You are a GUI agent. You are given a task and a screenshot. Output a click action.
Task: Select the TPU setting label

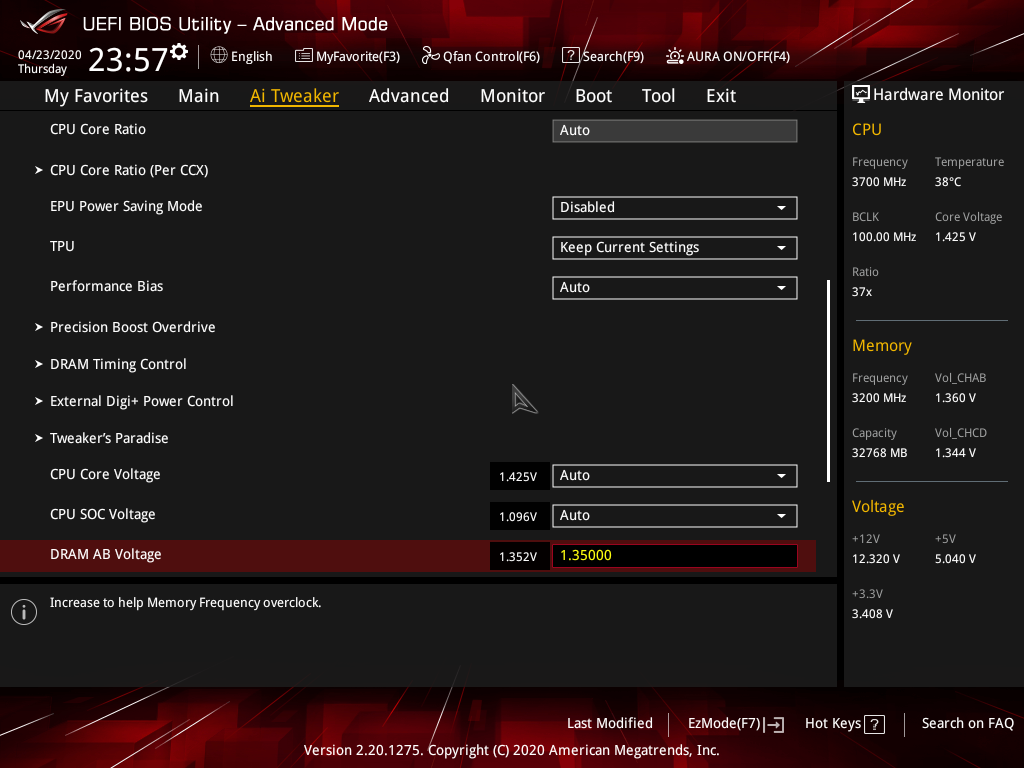pos(62,246)
